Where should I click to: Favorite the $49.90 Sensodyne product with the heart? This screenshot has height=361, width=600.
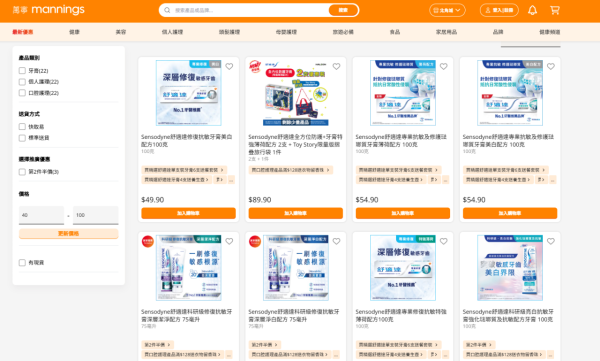coord(229,66)
